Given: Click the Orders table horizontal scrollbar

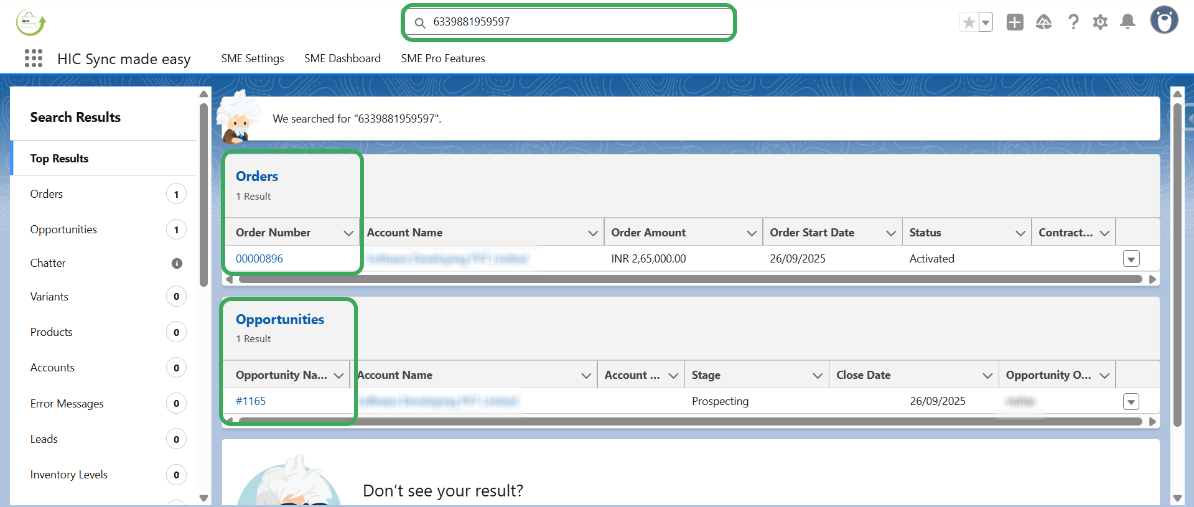Looking at the screenshot, I should 690,279.
